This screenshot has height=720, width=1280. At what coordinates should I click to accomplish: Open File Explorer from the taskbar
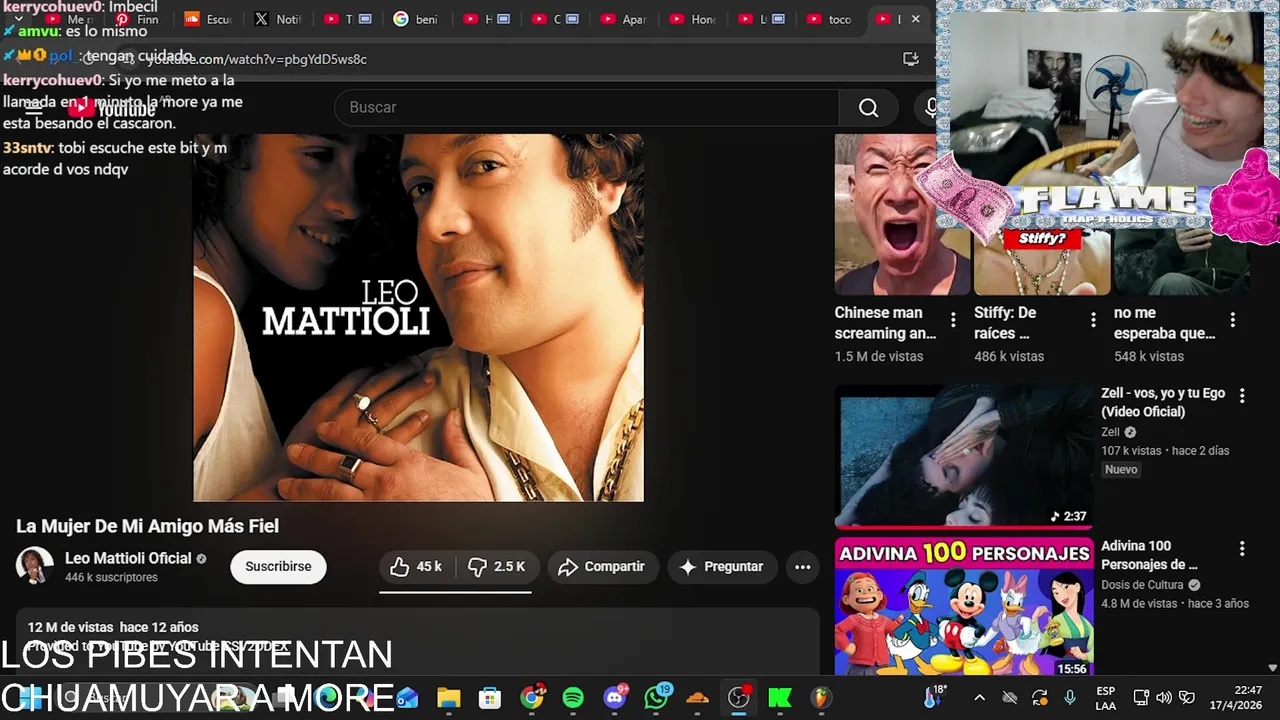(x=448, y=698)
